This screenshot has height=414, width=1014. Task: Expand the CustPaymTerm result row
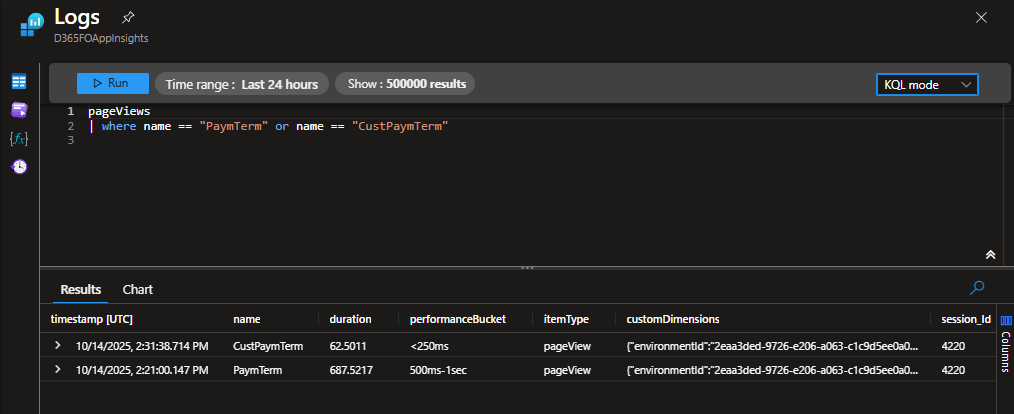point(58,345)
